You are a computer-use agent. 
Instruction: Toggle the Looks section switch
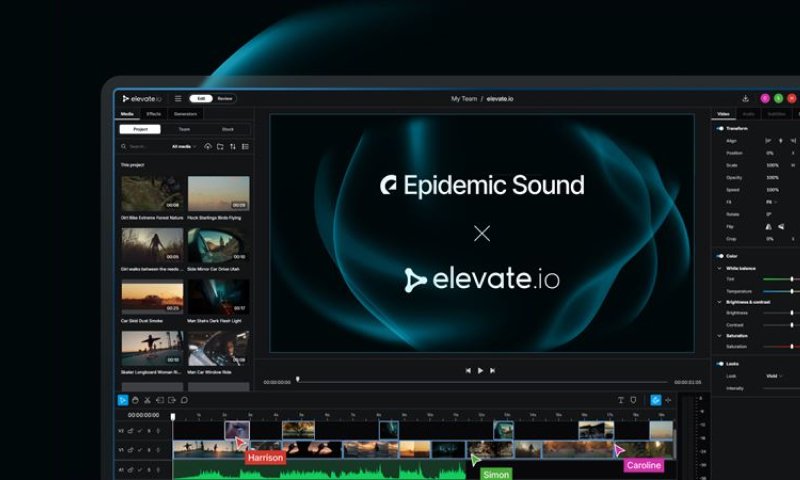(x=720, y=364)
